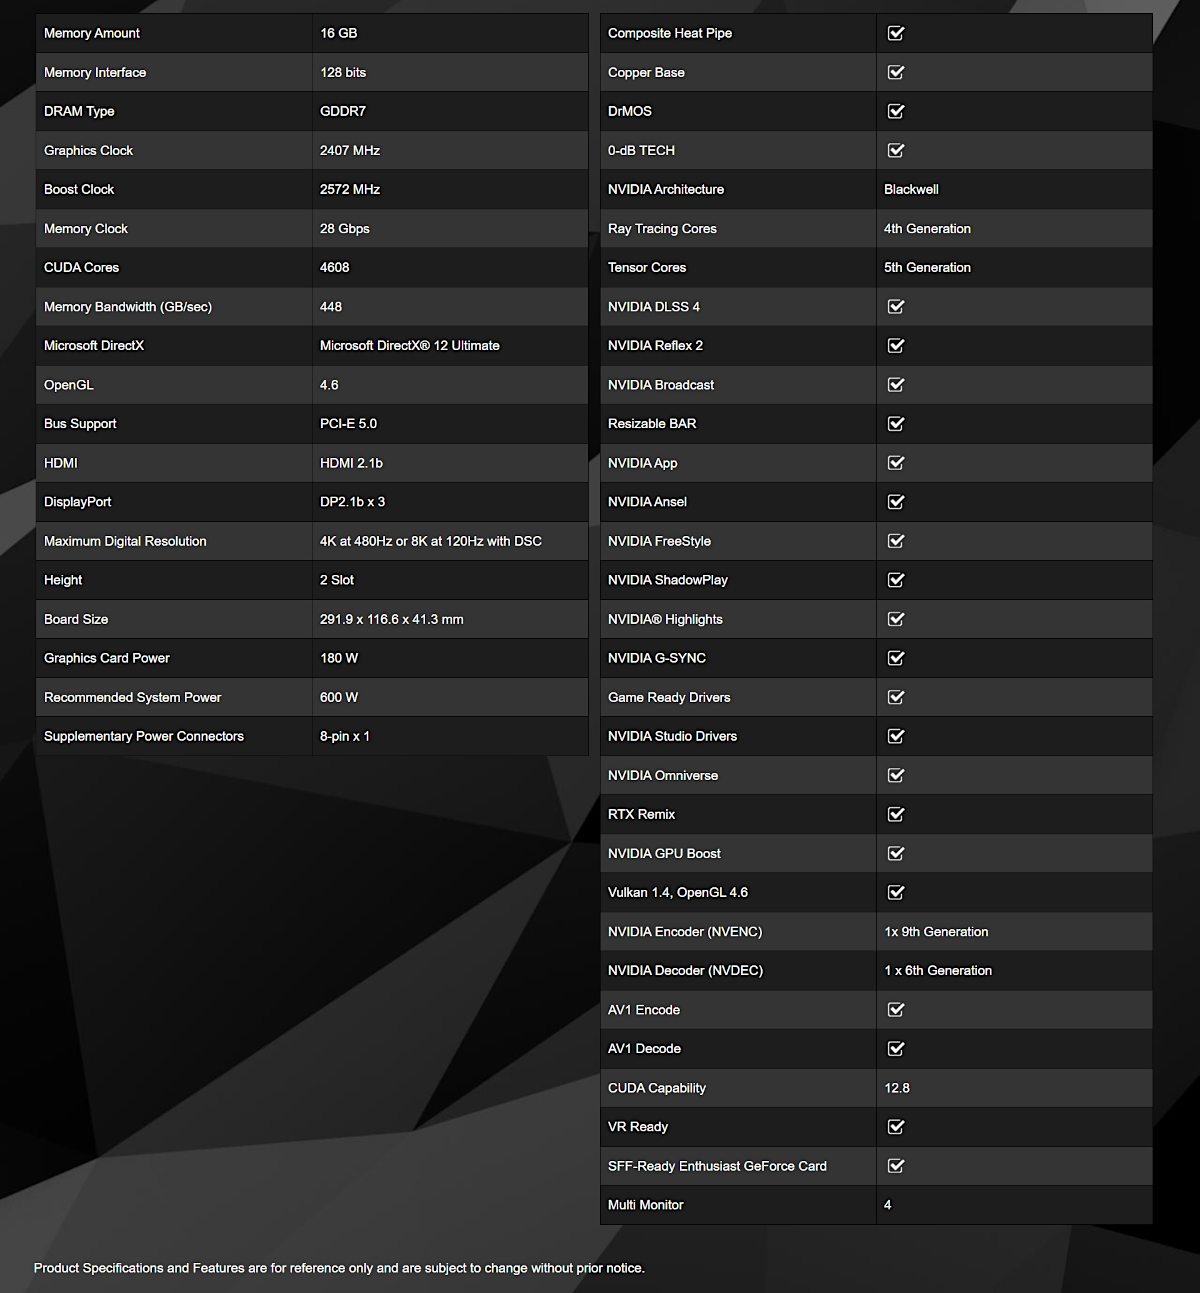Click the NVIDIA Reflex 2 checkmark

(896, 346)
